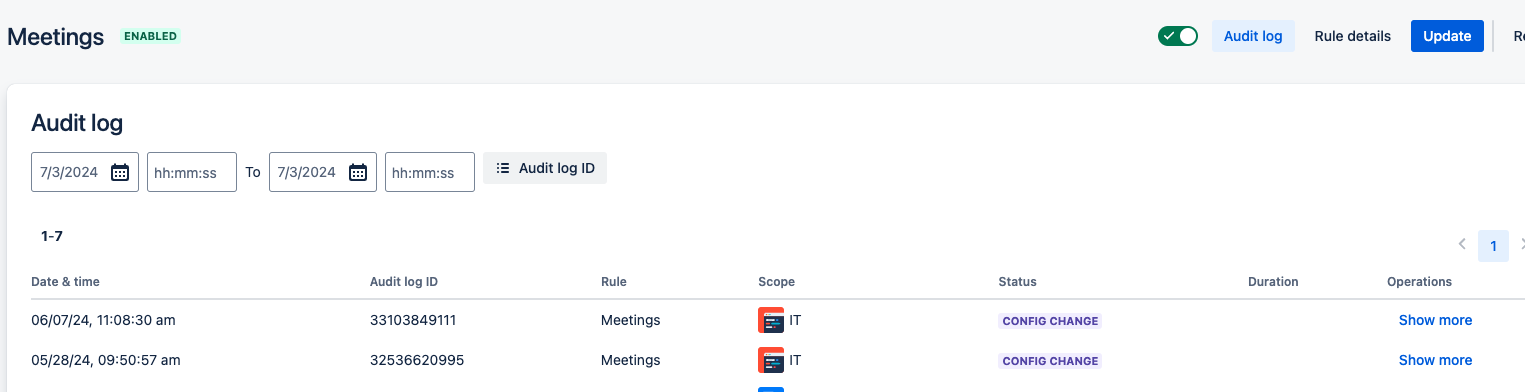
Task: Switch to the Audit log tab
Action: (1253, 36)
